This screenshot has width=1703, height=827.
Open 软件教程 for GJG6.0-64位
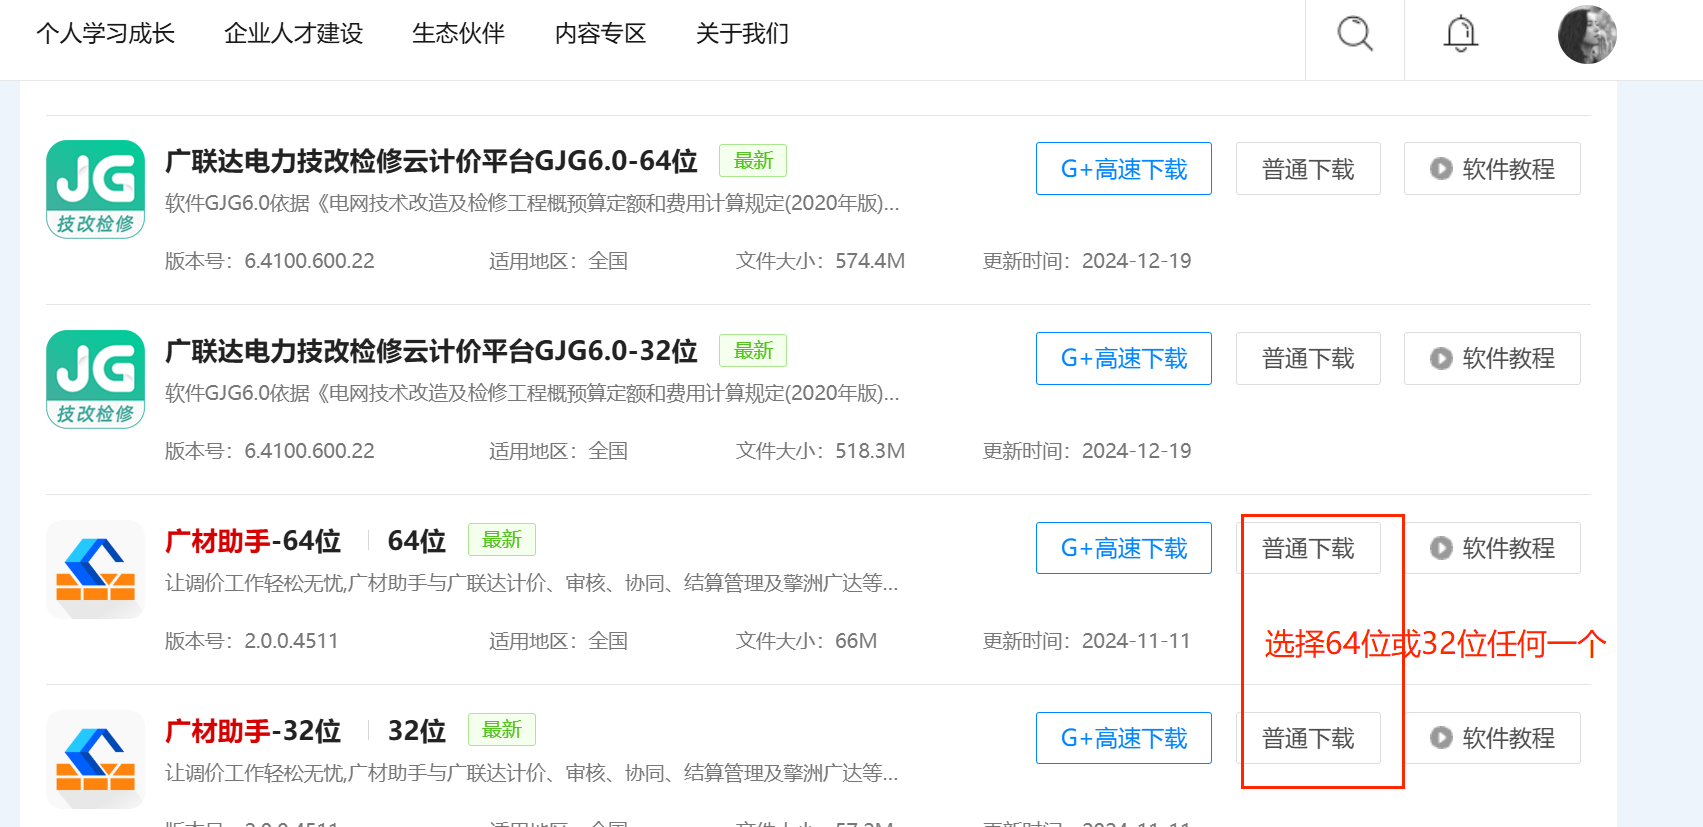1492,169
